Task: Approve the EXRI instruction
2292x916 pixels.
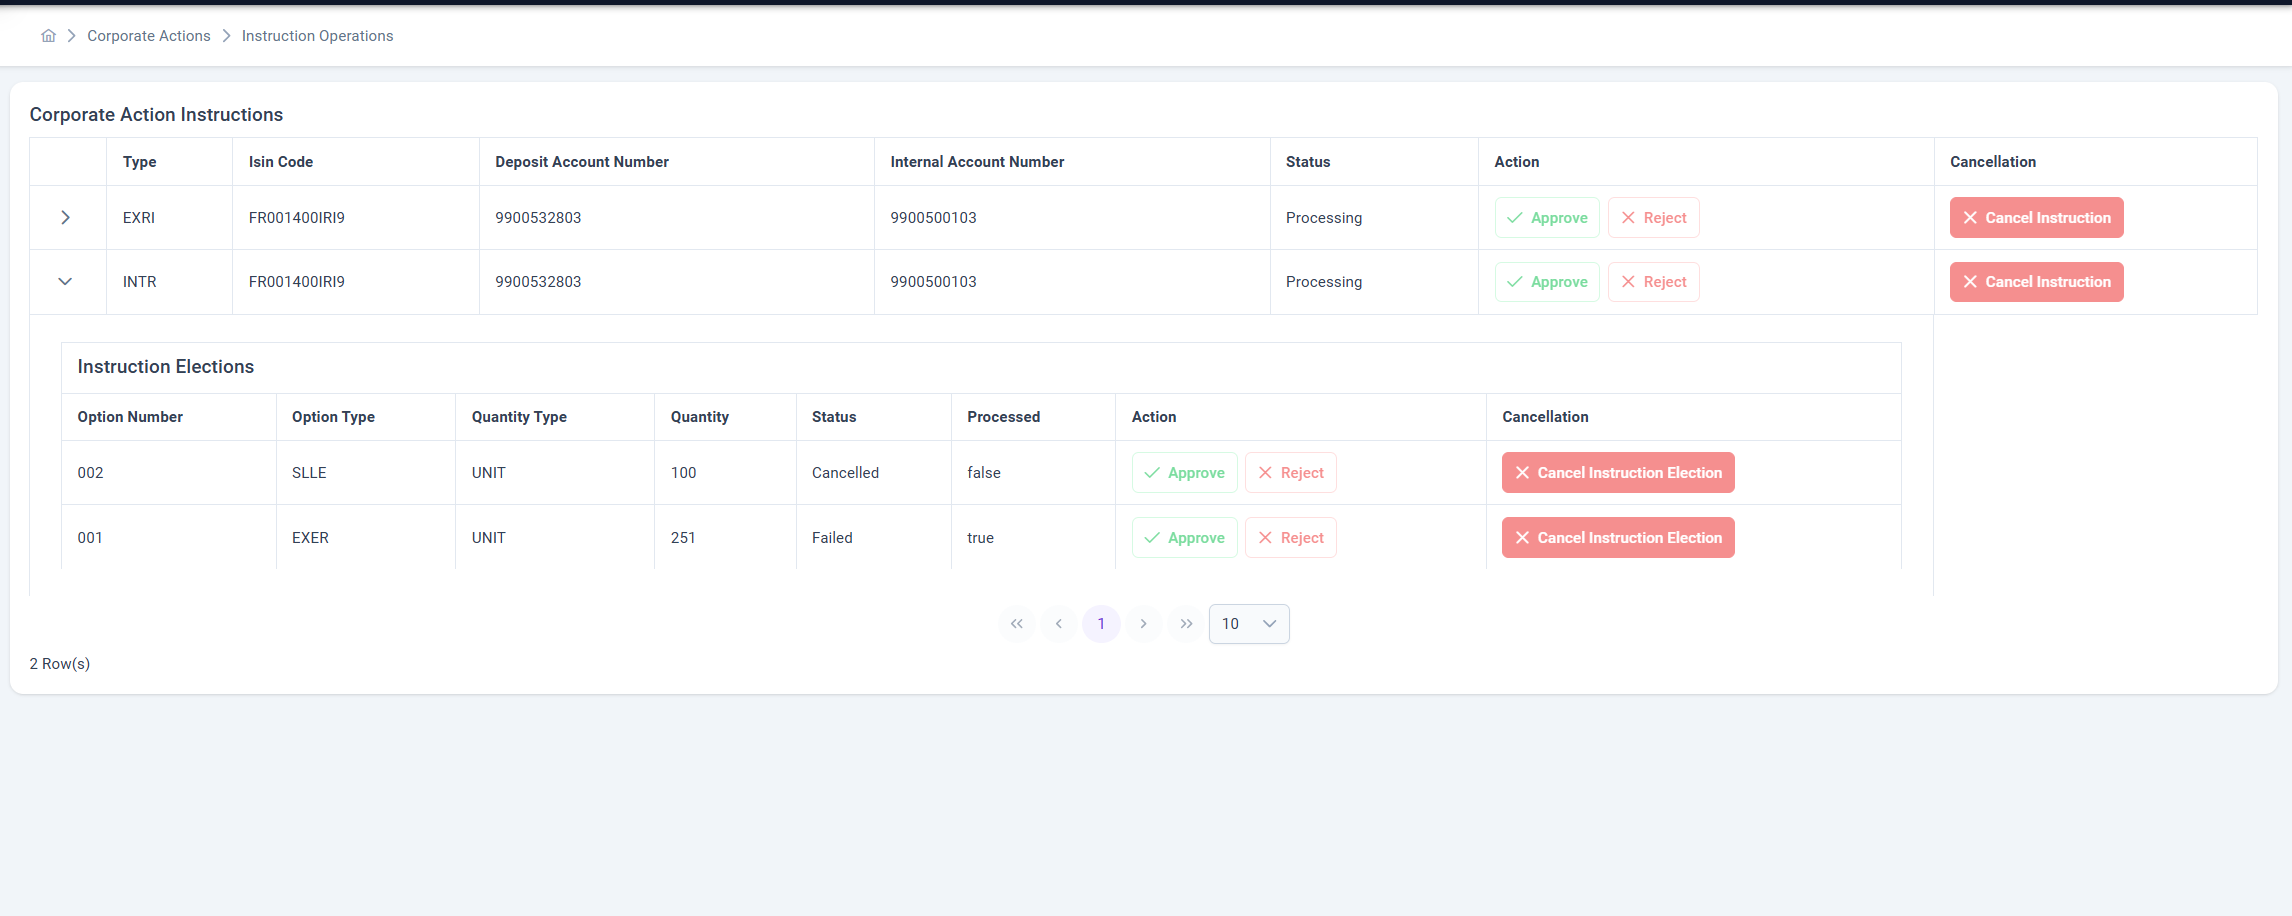Action: click(1547, 217)
